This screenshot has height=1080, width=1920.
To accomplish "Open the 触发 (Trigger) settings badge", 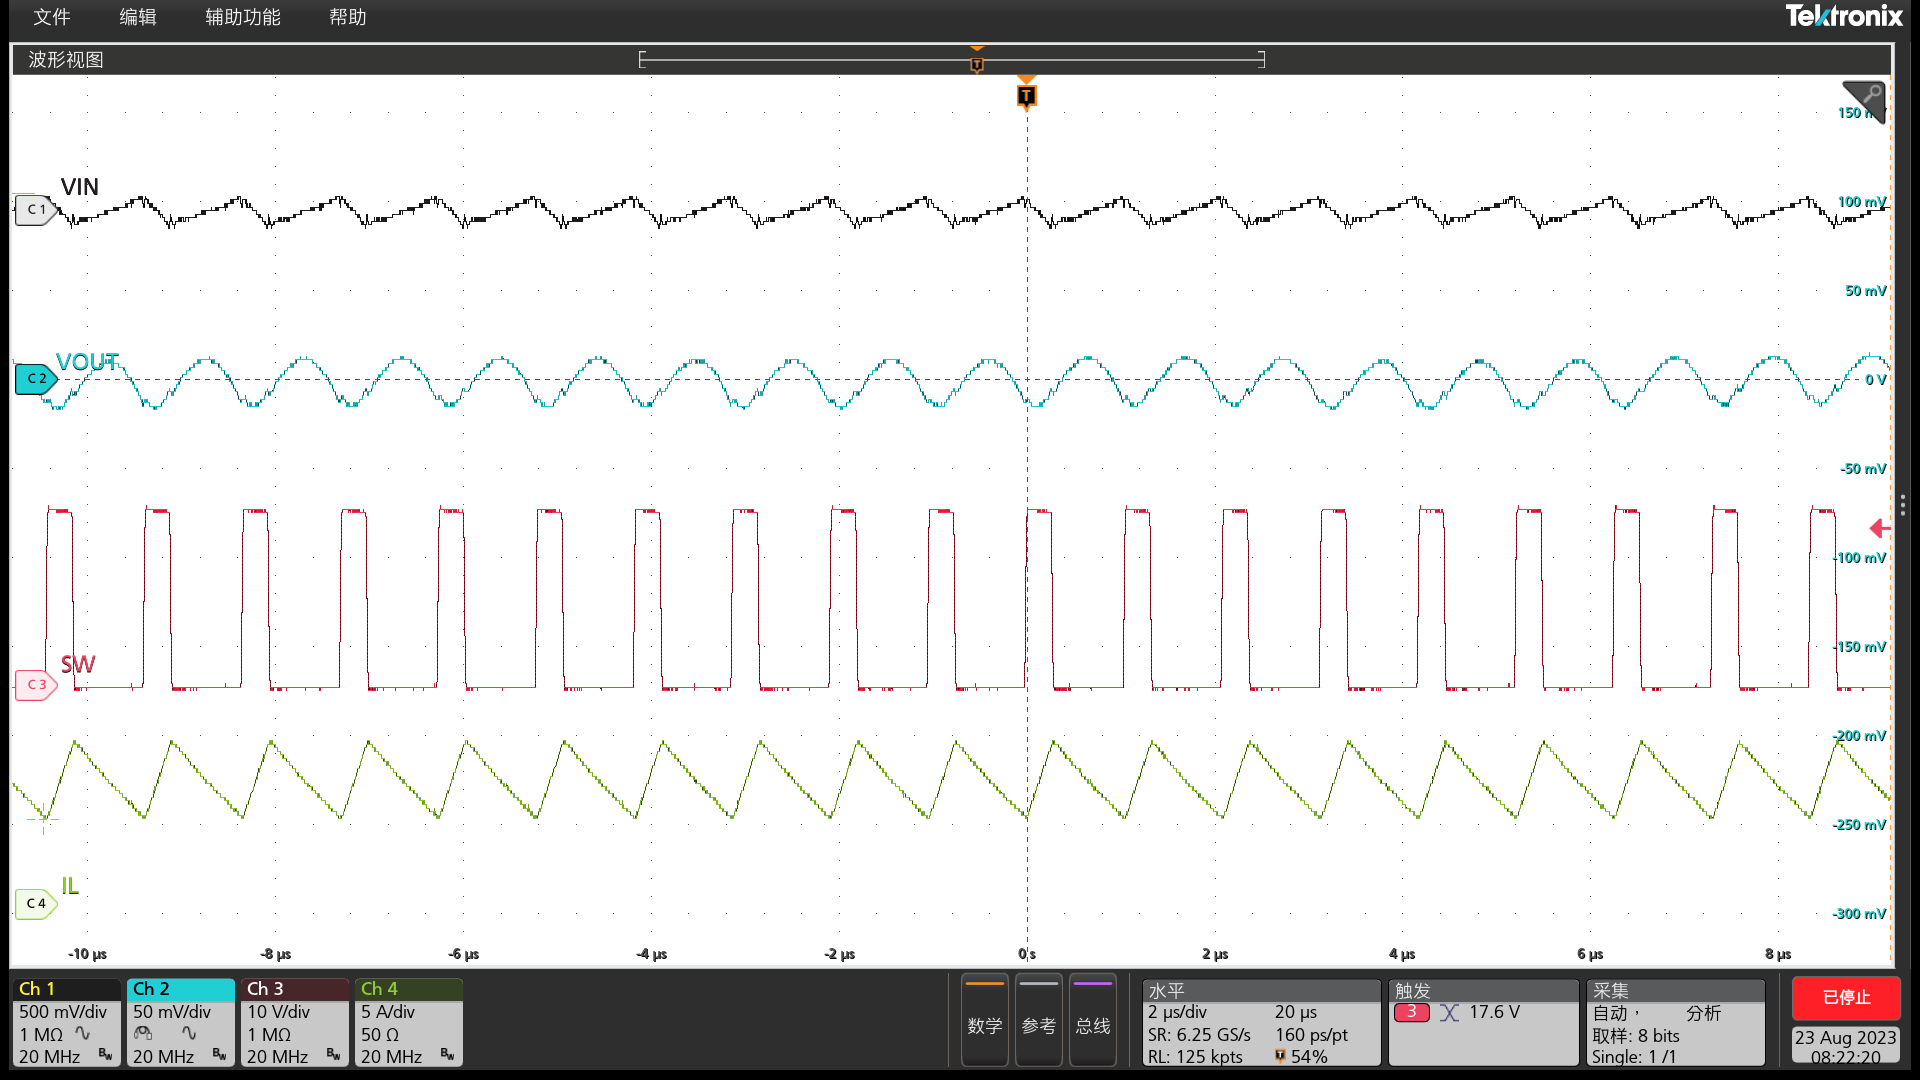I will click(1482, 1022).
